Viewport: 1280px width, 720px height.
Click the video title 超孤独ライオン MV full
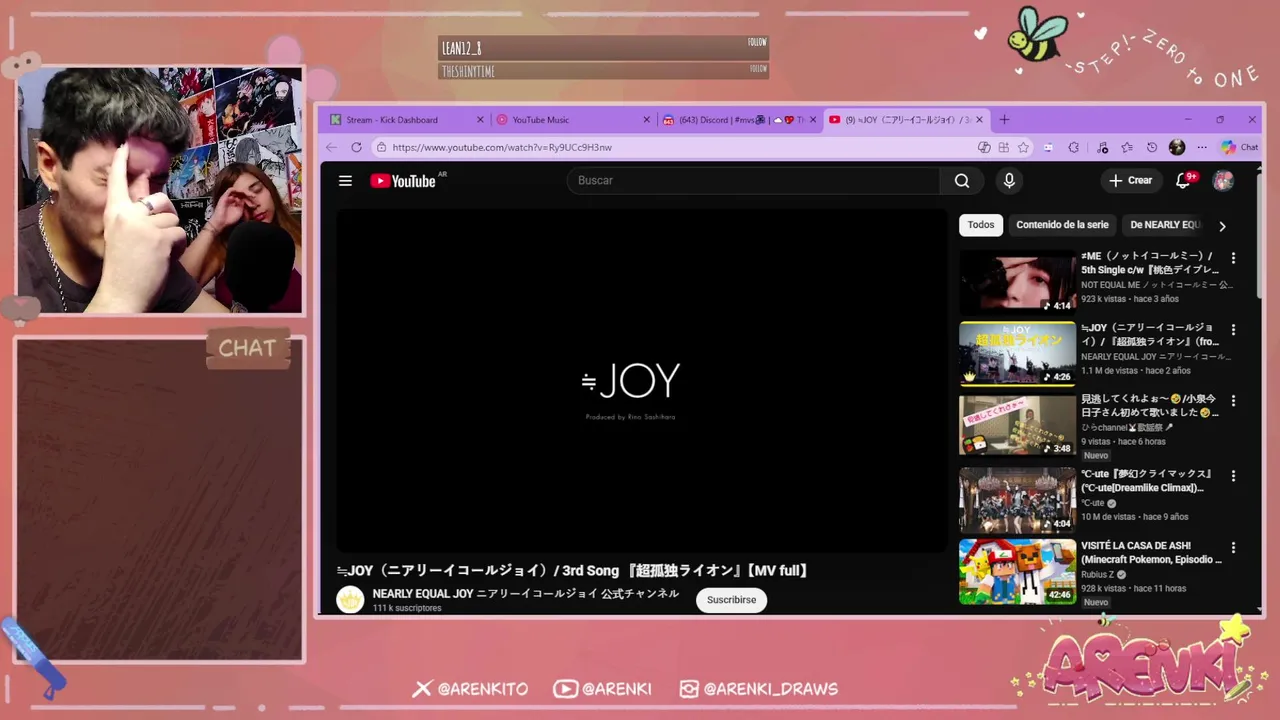point(573,571)
